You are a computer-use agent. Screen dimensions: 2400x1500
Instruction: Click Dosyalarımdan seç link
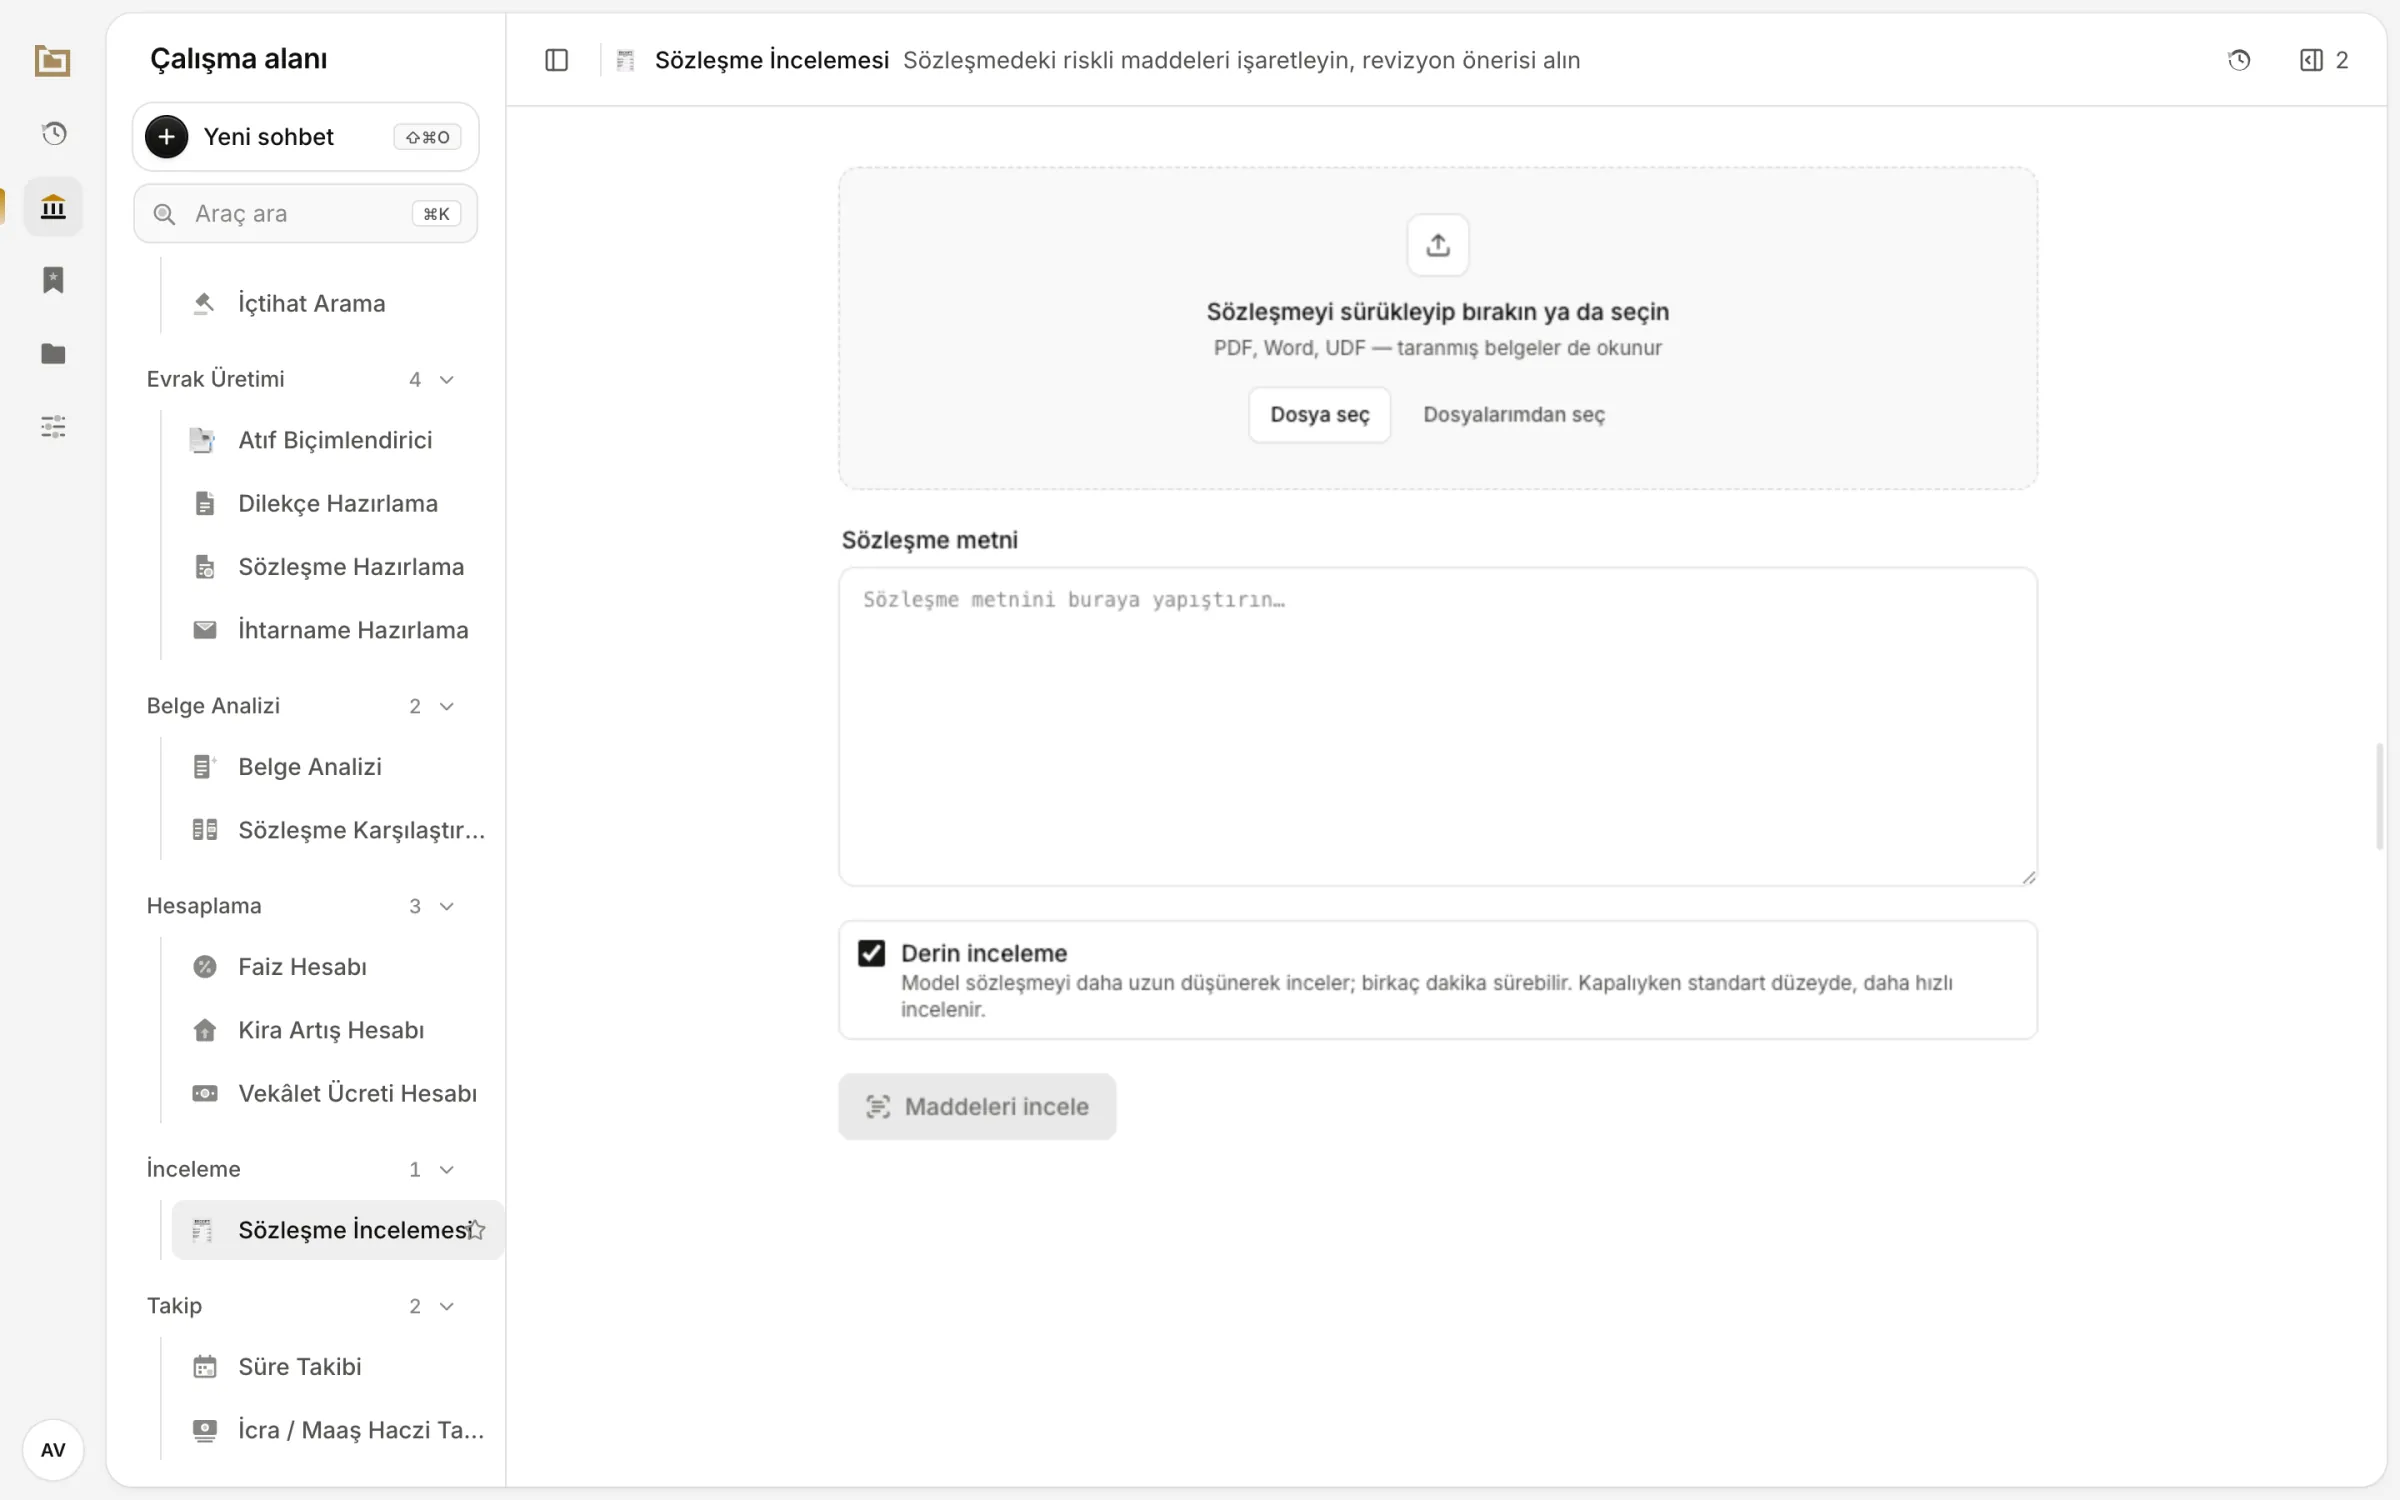pos(1513,415)
